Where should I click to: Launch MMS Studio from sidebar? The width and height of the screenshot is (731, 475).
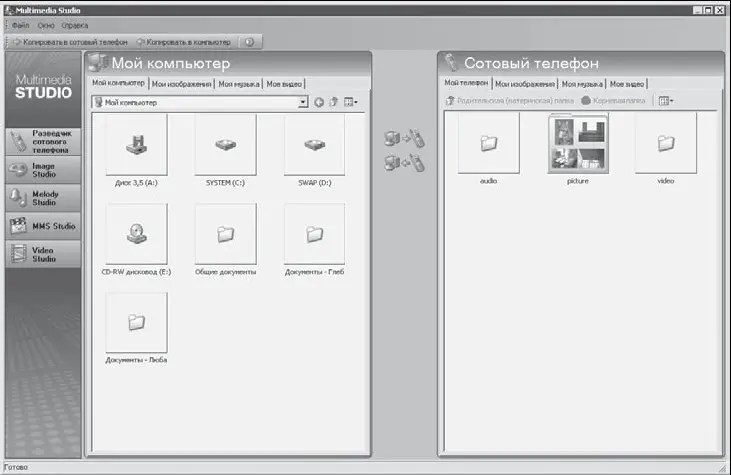(x=43, y=226)
